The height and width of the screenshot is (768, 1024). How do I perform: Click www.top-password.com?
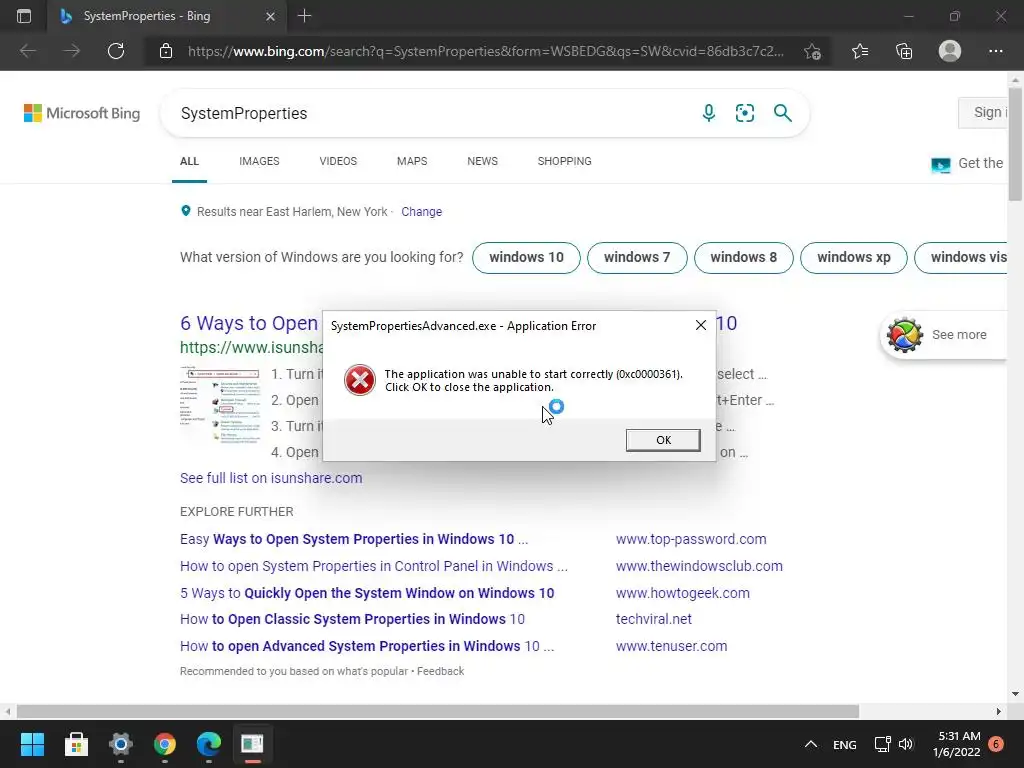(x=691, y=539)
